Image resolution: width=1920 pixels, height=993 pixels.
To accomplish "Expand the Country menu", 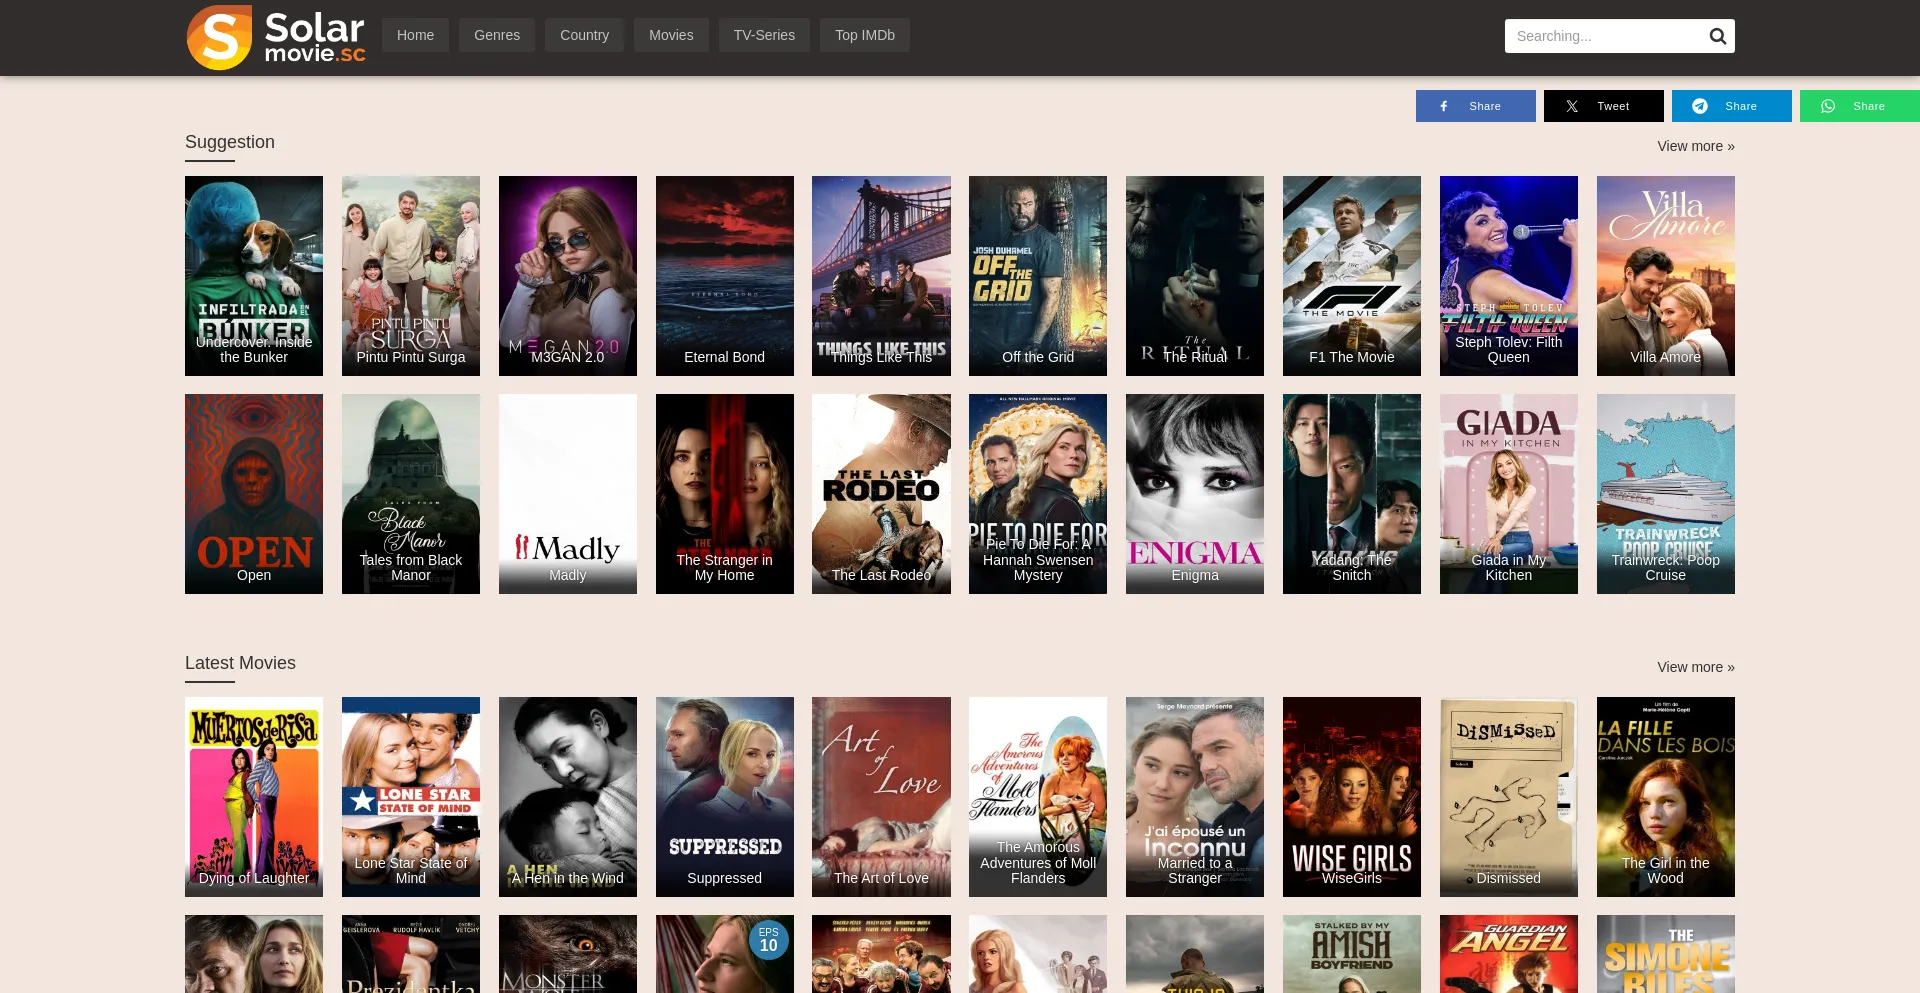I will [x=584, y=35].
